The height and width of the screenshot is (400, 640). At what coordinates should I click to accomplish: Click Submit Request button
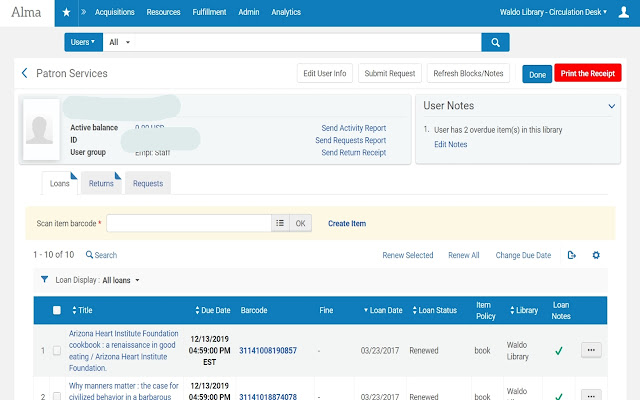tap(389, 73)
